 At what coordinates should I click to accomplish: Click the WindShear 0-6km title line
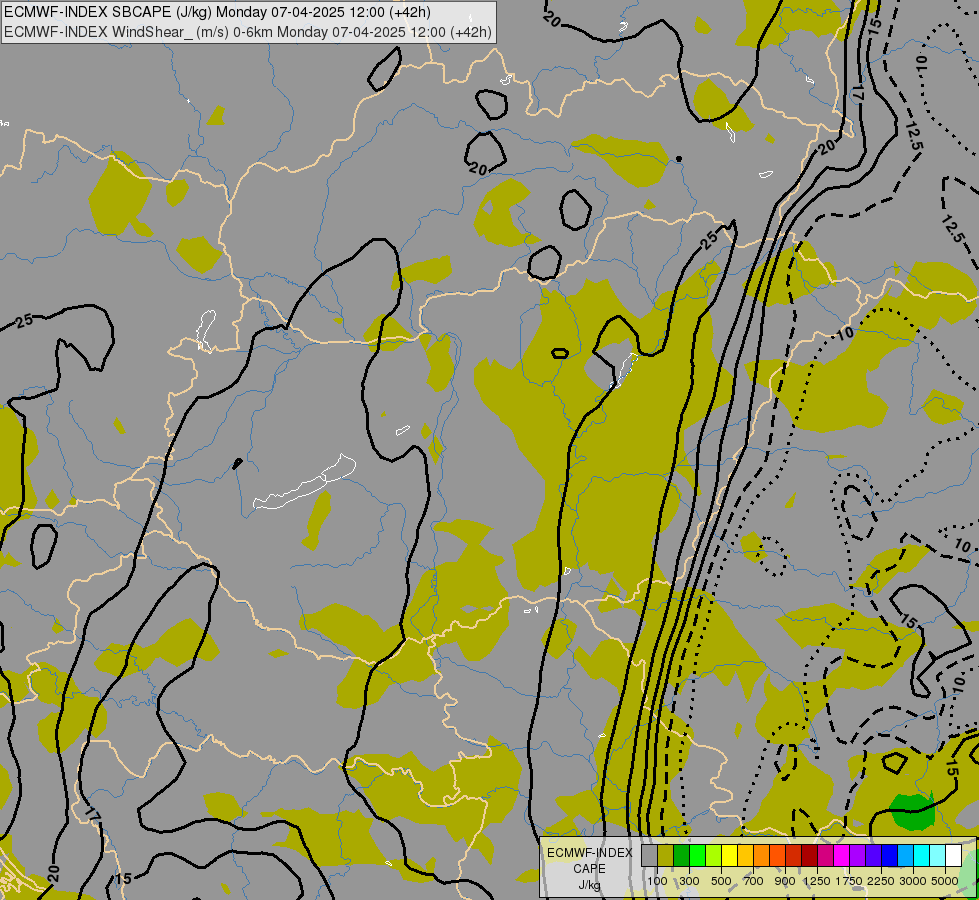click(248, 32)
